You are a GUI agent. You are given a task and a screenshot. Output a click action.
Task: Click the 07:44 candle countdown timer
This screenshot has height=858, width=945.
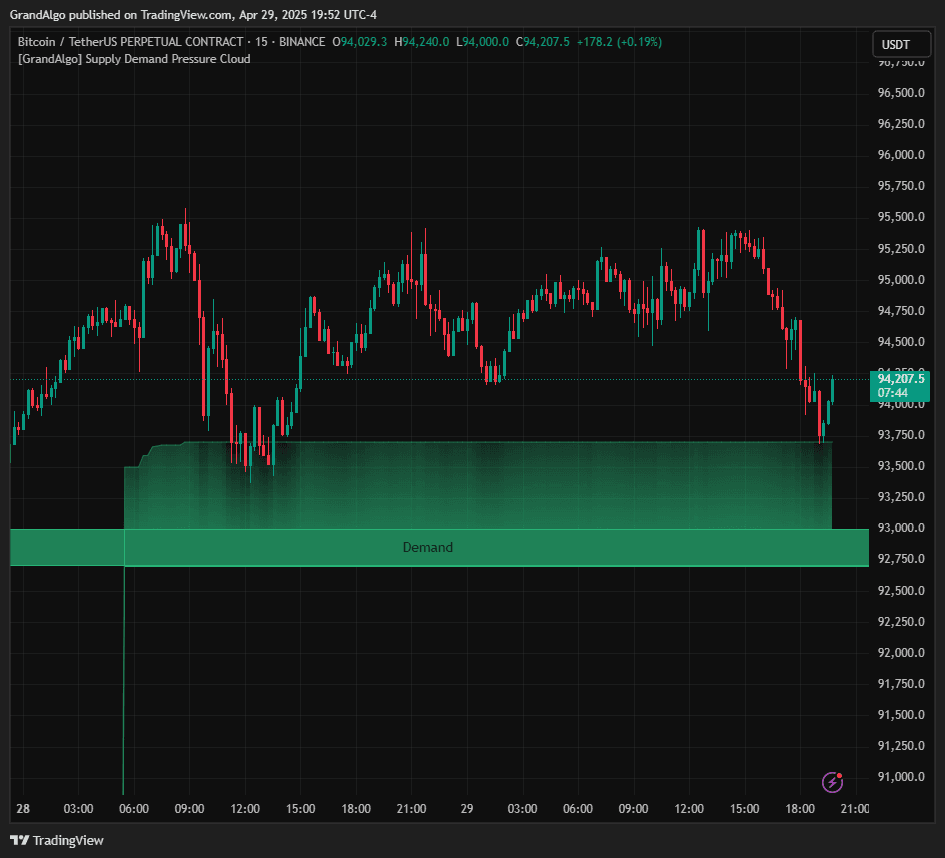892,393
